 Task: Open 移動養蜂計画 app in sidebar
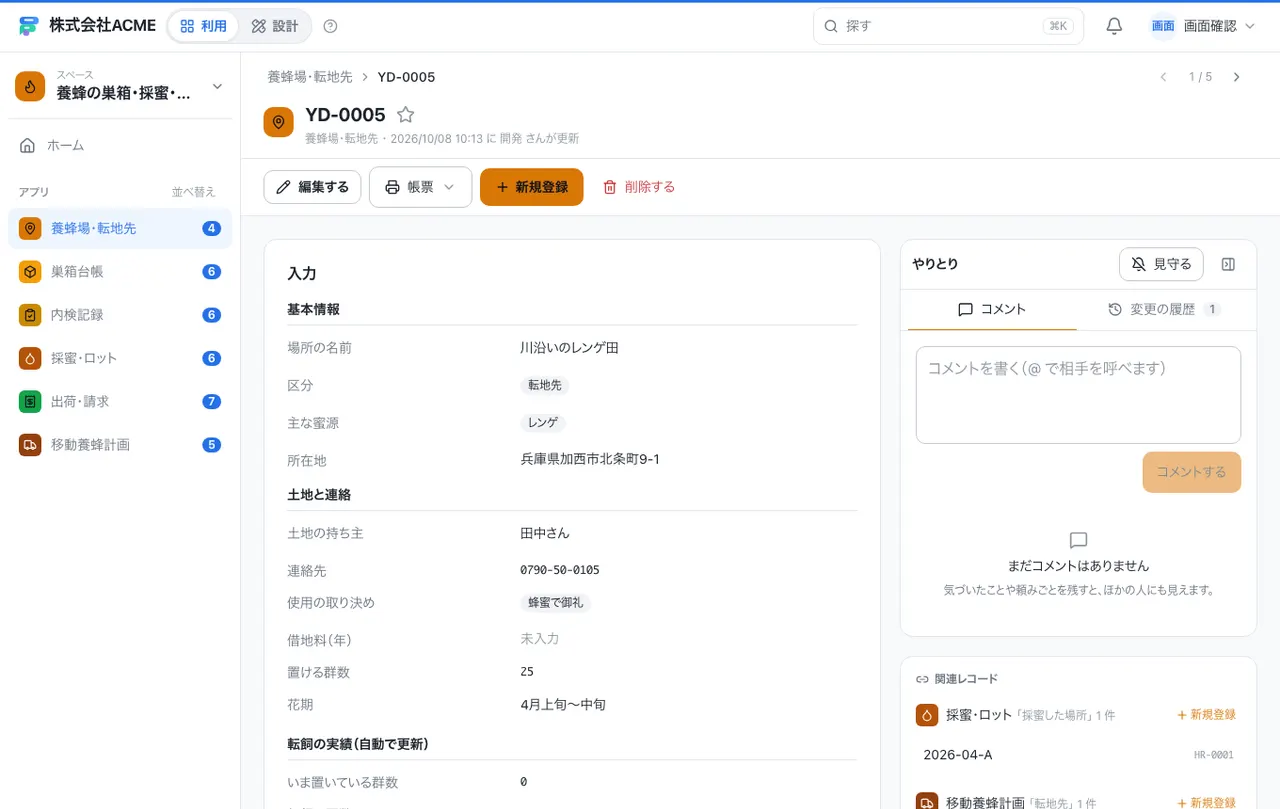click(120, 444)
